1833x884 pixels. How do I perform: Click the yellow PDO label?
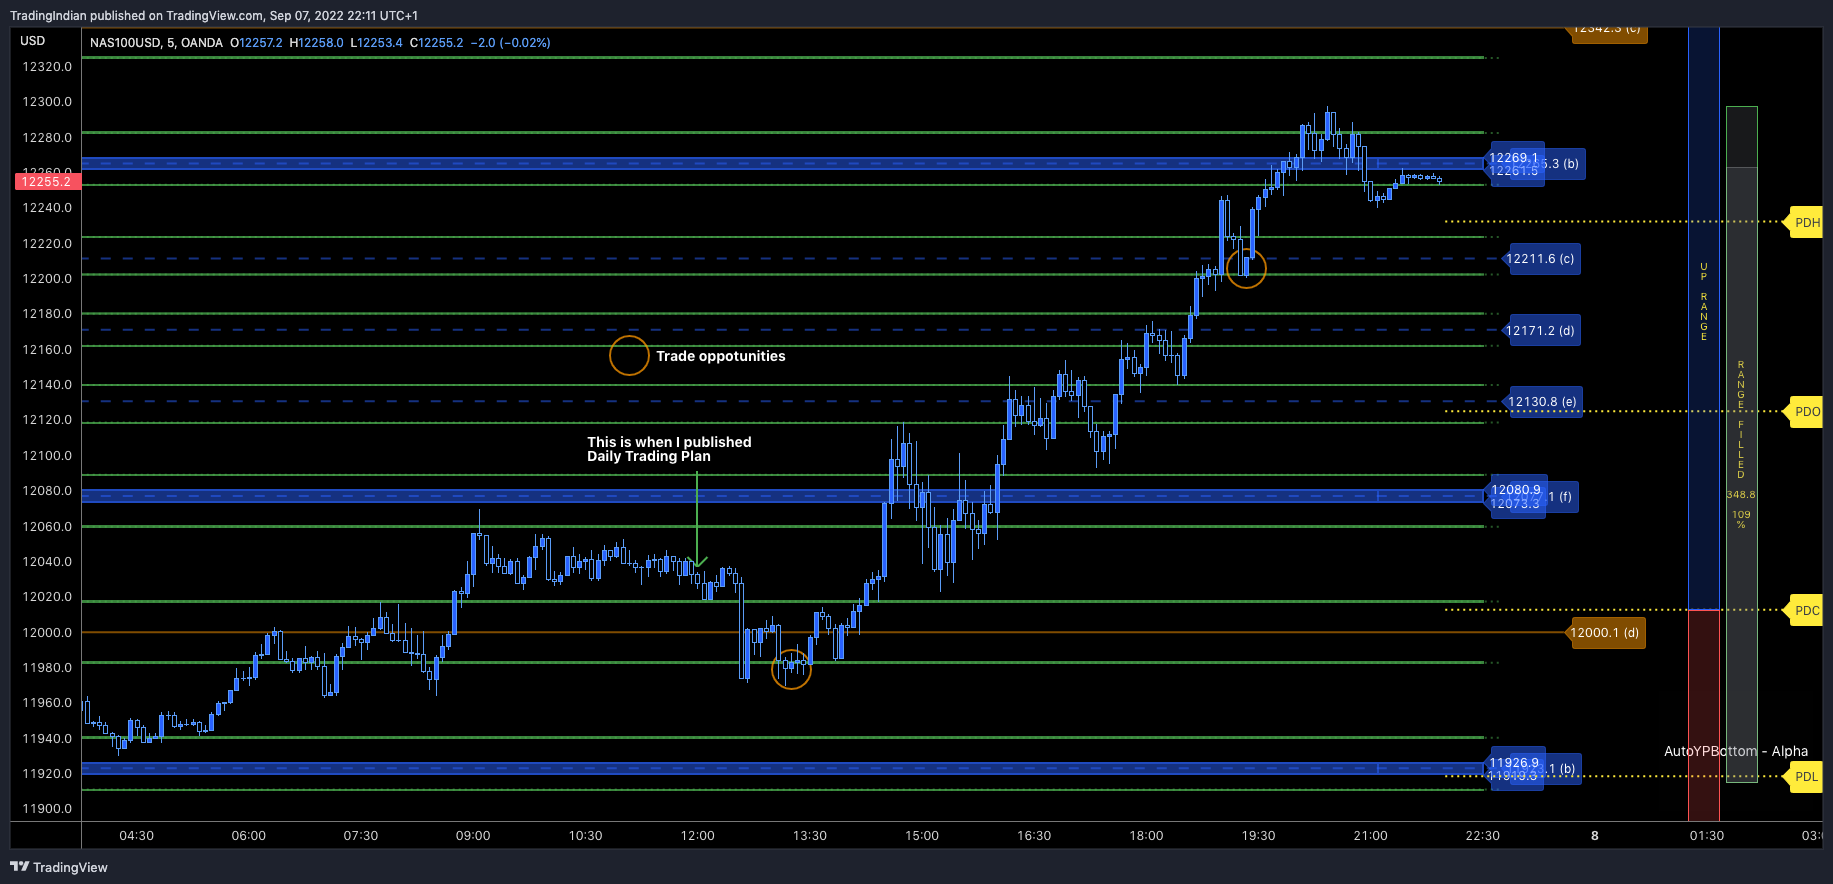[1806, 411]
